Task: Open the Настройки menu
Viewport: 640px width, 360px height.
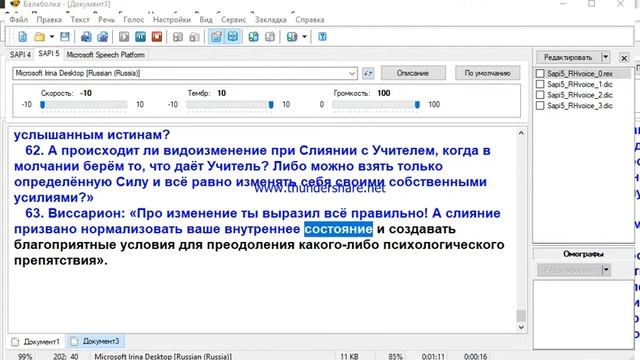Action: 171,20
